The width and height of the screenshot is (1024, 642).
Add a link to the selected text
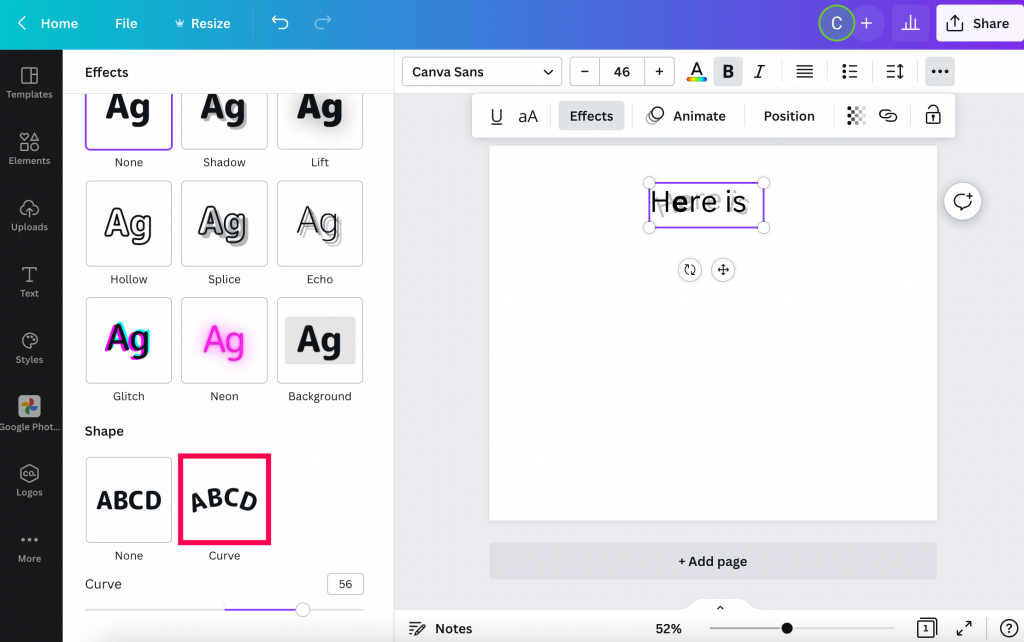(x=889, y=115)
